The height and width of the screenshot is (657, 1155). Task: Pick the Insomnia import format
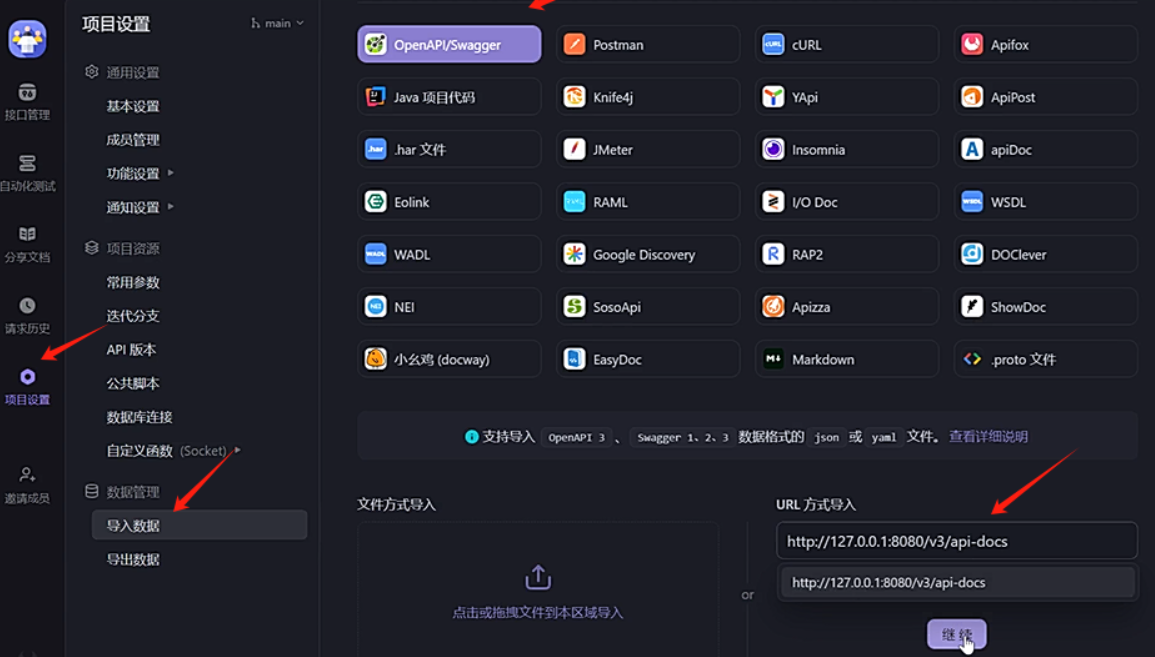pos(847,150)
